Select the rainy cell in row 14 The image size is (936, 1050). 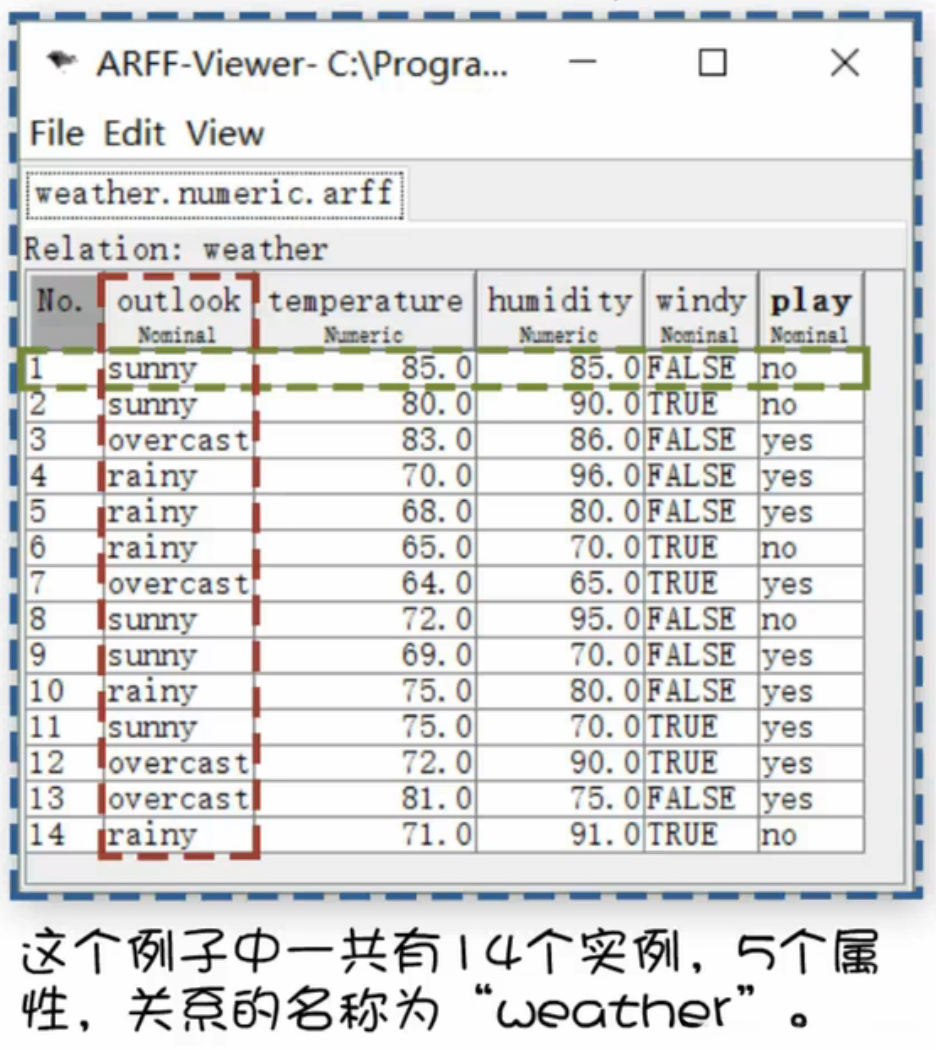[x=160, y=833]
